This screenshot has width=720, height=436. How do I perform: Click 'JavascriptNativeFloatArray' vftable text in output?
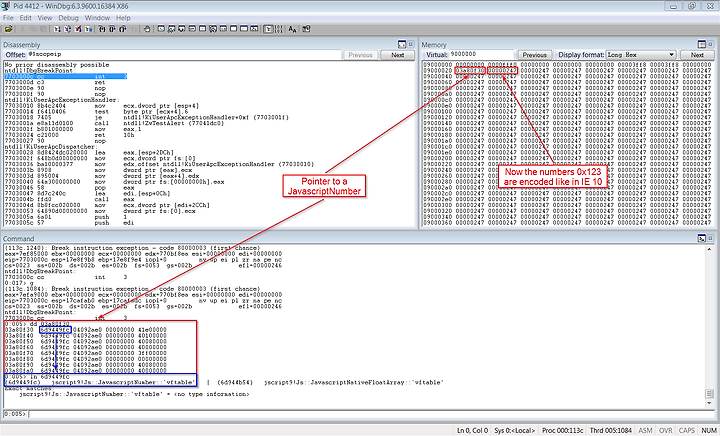[x=354, y=382]
